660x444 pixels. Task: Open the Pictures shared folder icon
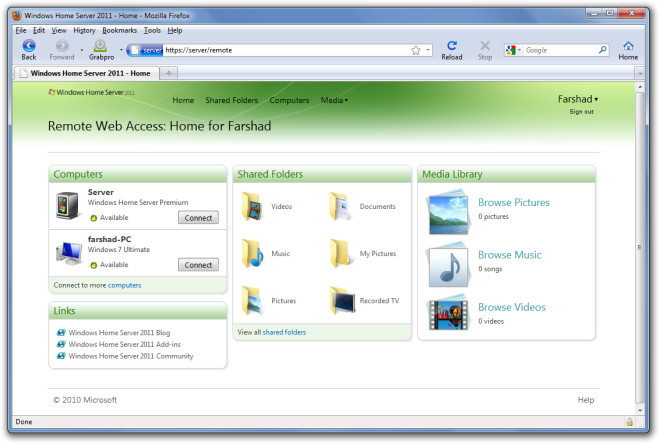(252, 300)
